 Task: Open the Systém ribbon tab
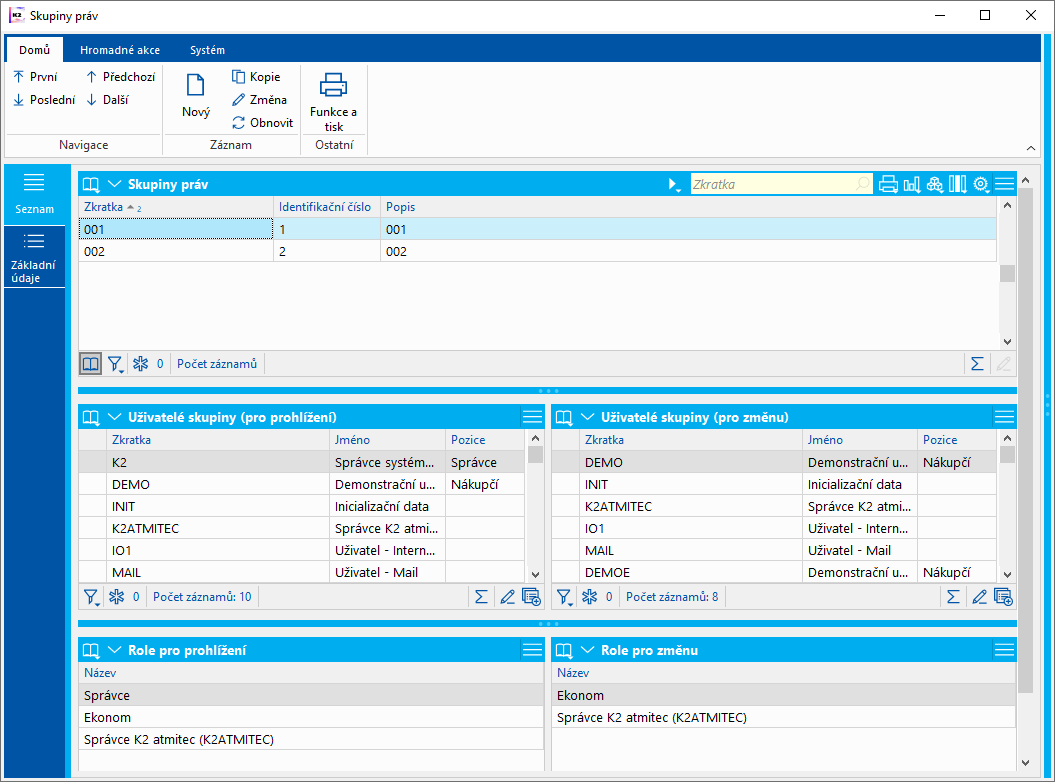pos(207,50)
